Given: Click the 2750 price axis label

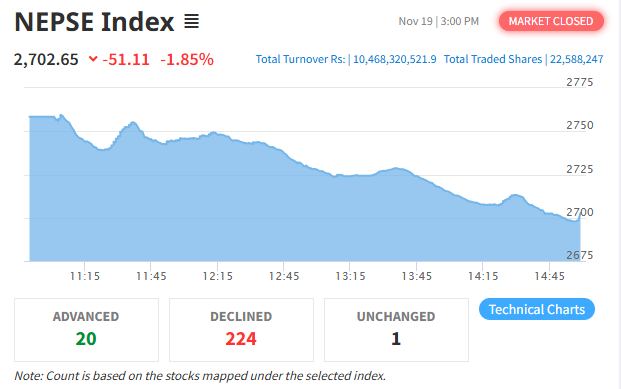Looking at the screenshot, I should [580, 125].
